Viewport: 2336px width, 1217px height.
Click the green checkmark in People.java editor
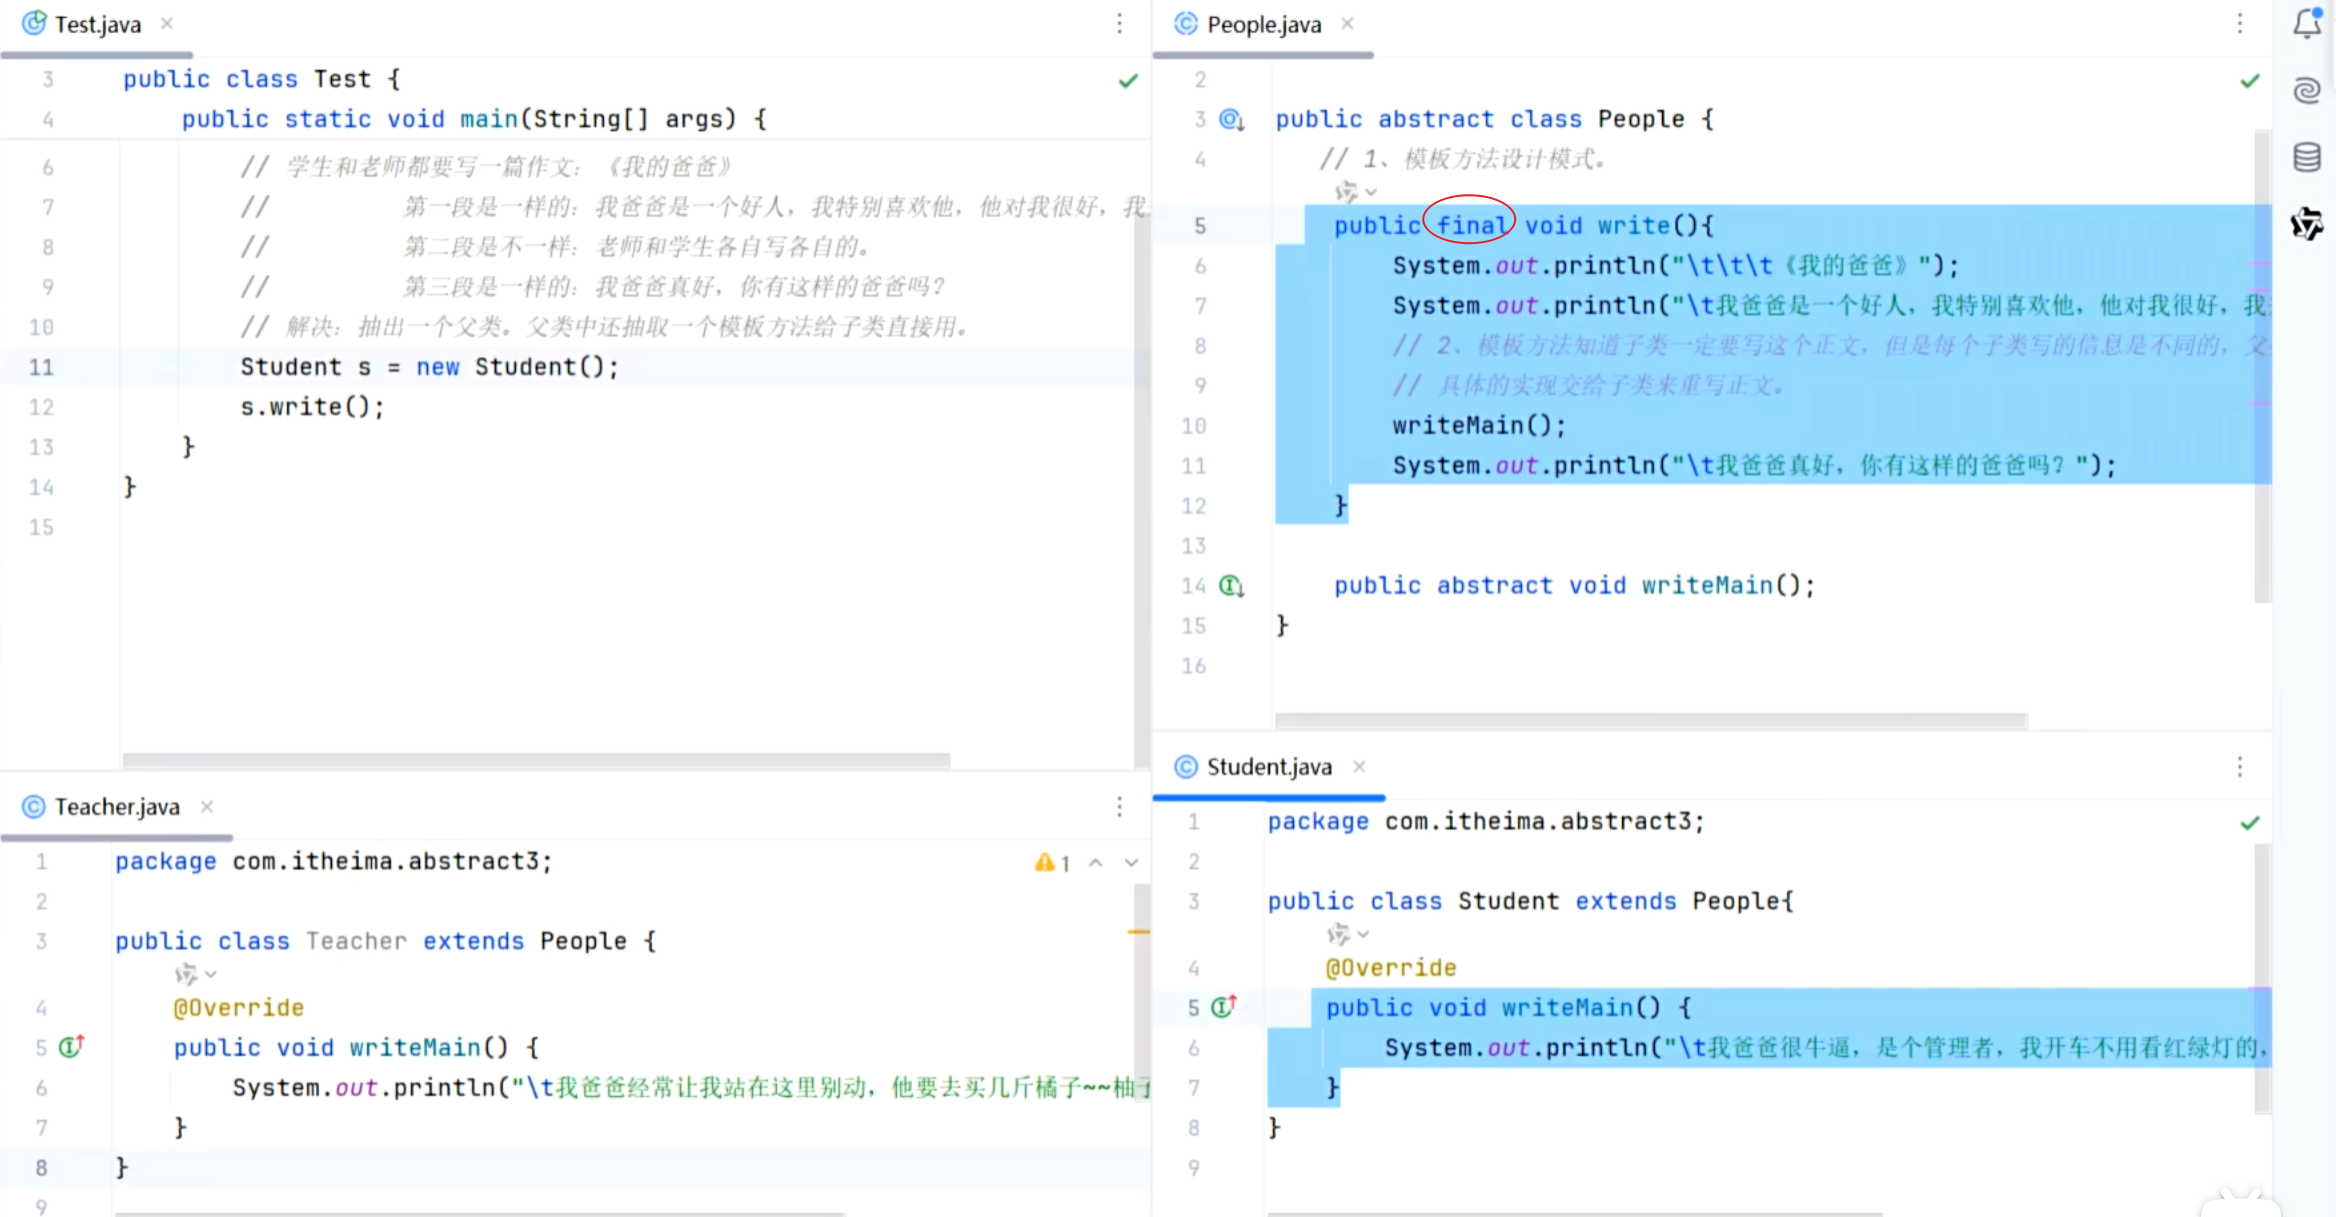(x=2249, y=81)
